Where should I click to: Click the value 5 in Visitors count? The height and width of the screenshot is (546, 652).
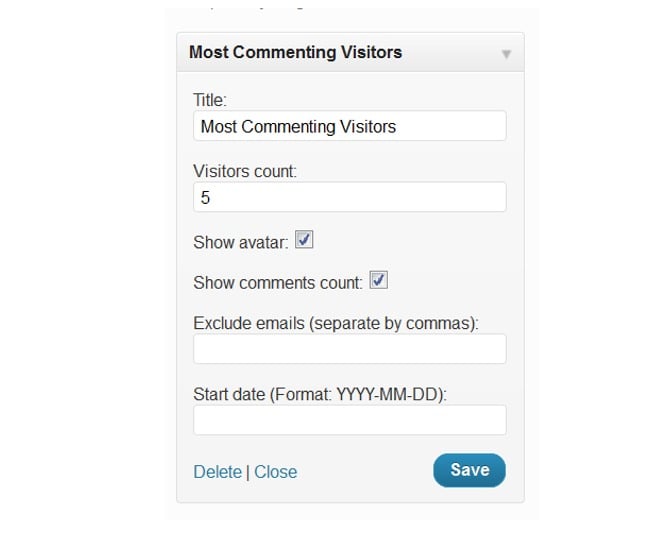pyautogui.click(x=206, y=198)
